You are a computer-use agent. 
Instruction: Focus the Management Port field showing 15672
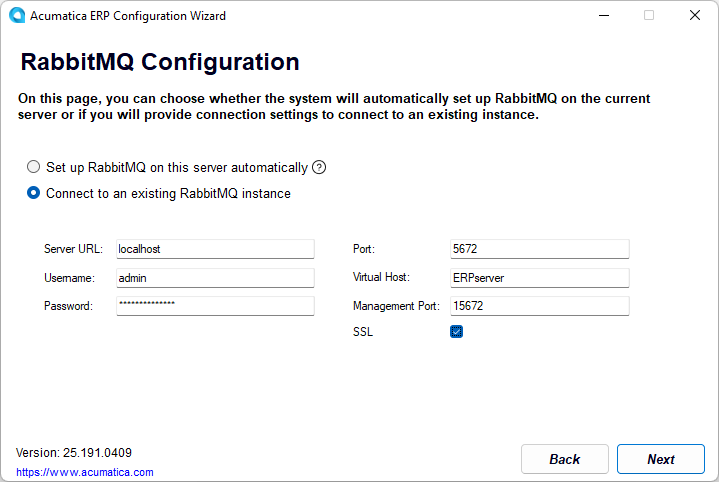[x=539, y=306]
